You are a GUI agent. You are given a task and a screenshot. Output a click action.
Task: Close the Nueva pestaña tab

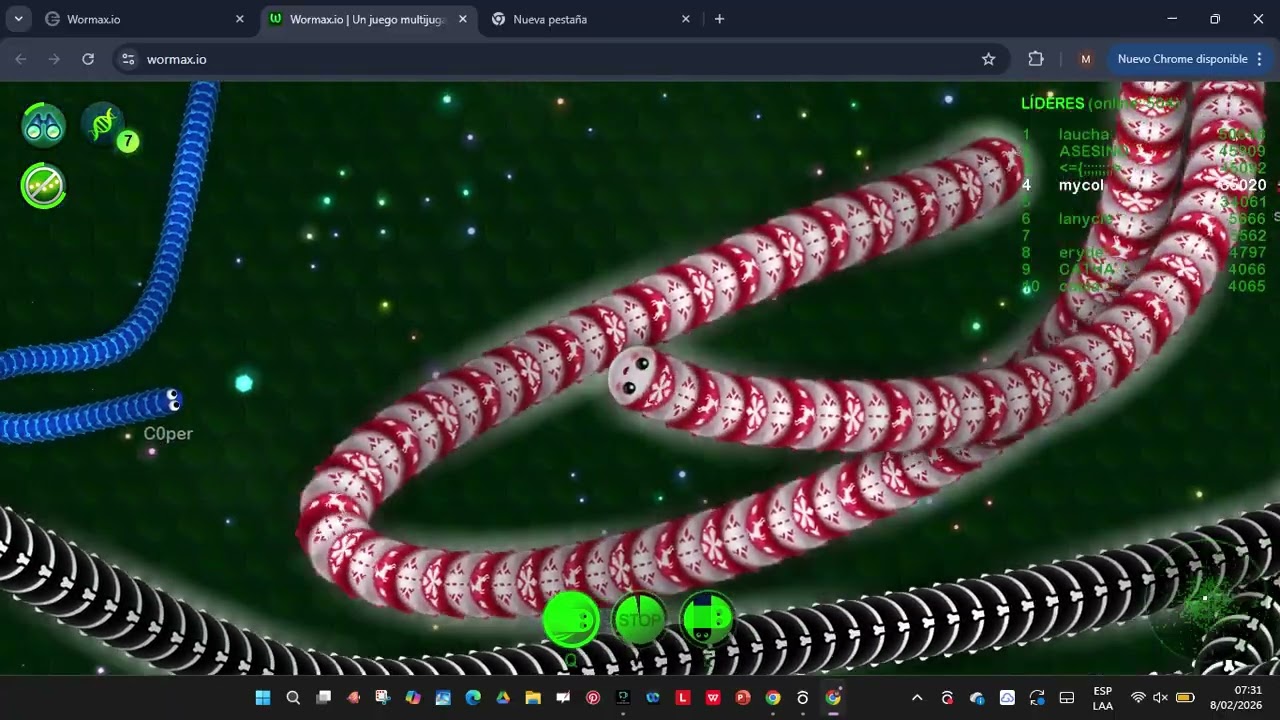686,19
